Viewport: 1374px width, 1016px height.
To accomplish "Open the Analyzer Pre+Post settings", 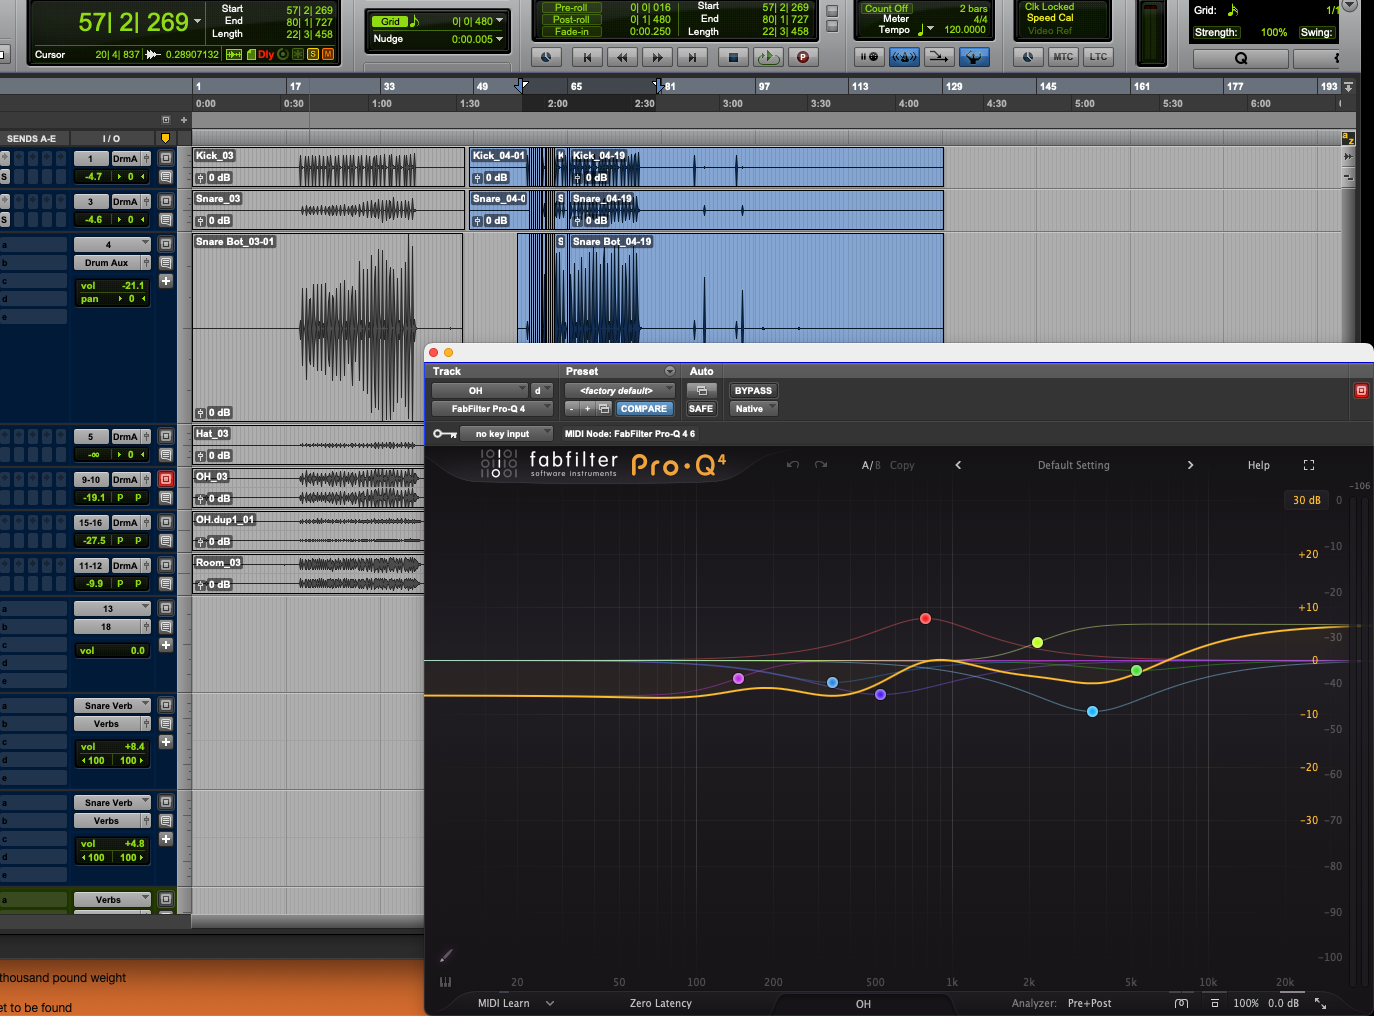I will (1090, 1003).
